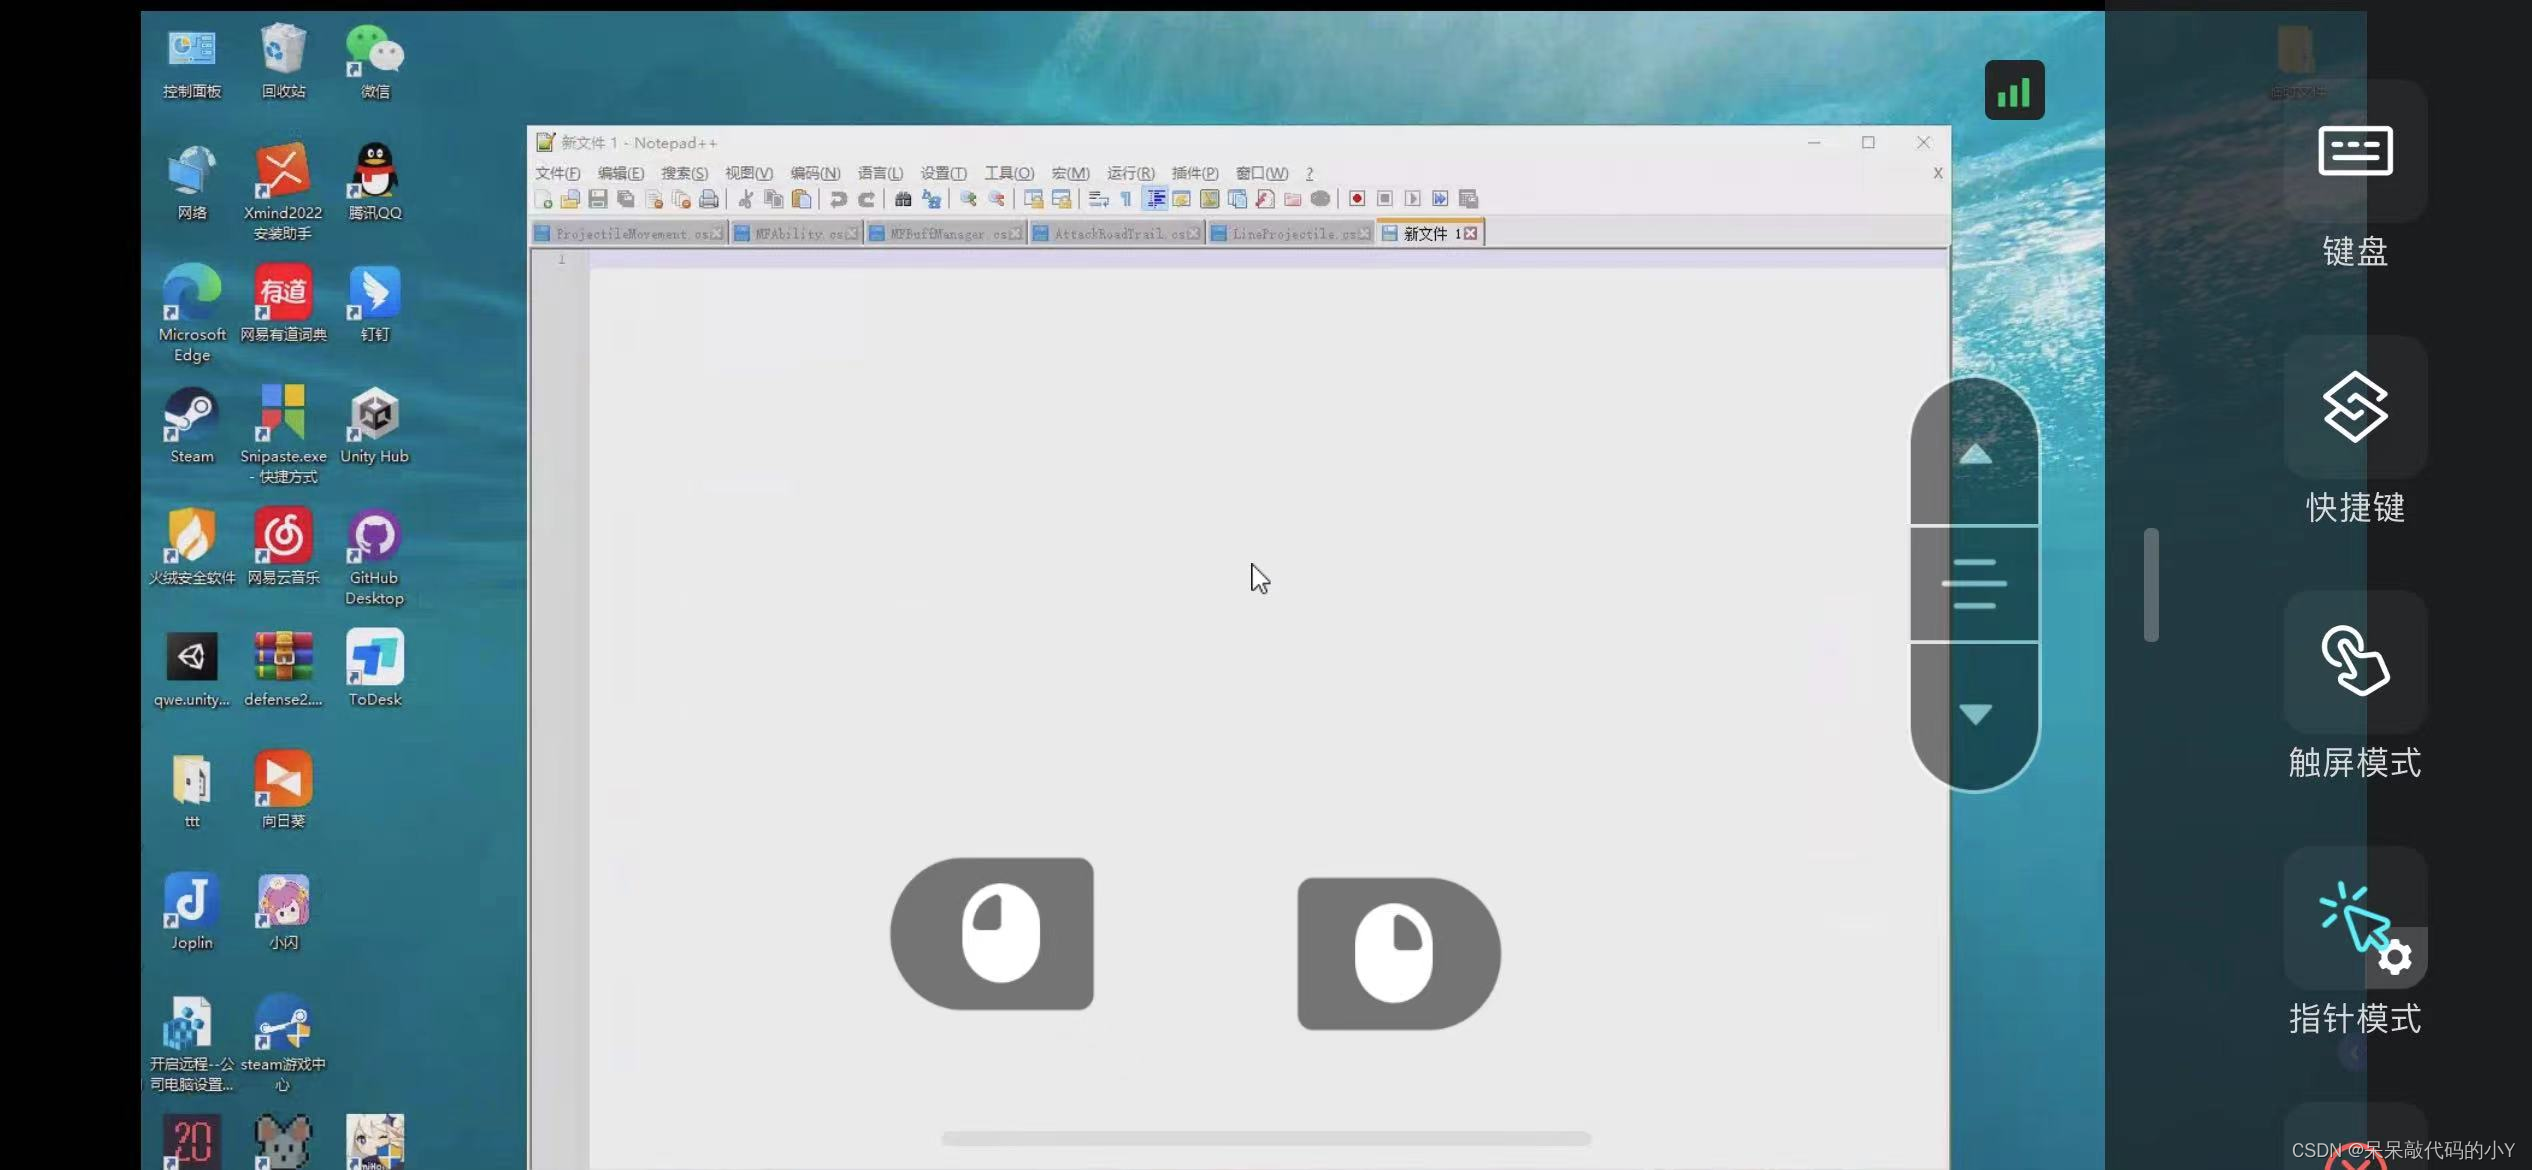Open the 窗口(W) menu
This screenshot has height=1170, width=2532.
click(1262, 173)
